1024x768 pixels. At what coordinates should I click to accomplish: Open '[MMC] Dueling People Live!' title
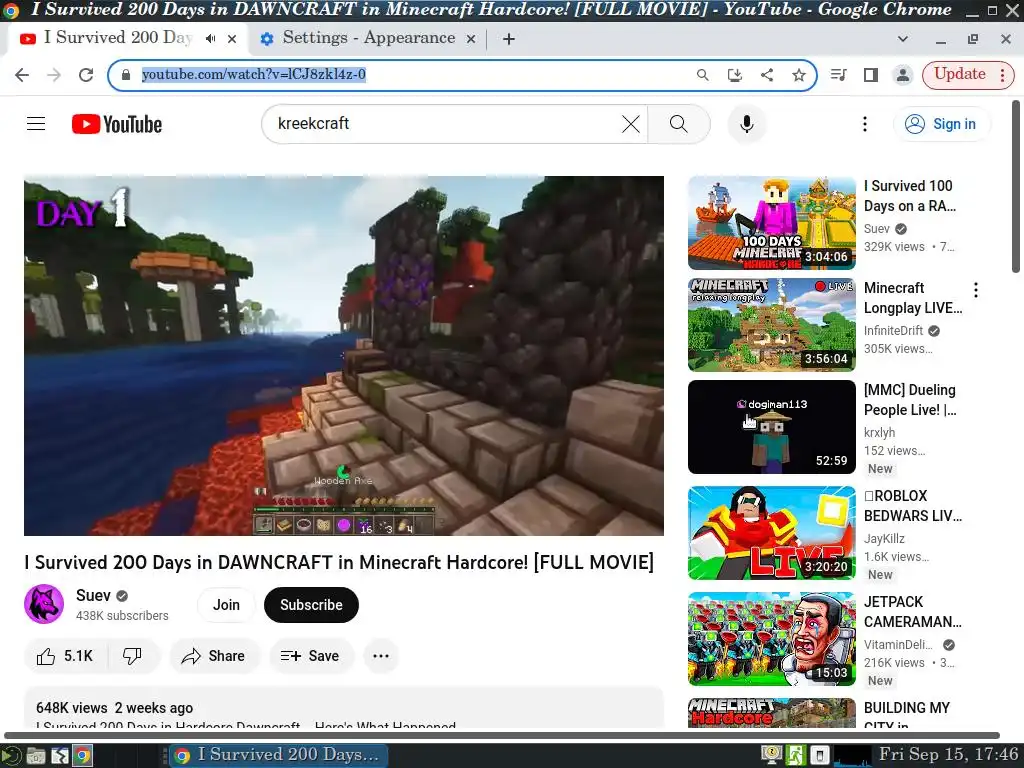[910, 400]
